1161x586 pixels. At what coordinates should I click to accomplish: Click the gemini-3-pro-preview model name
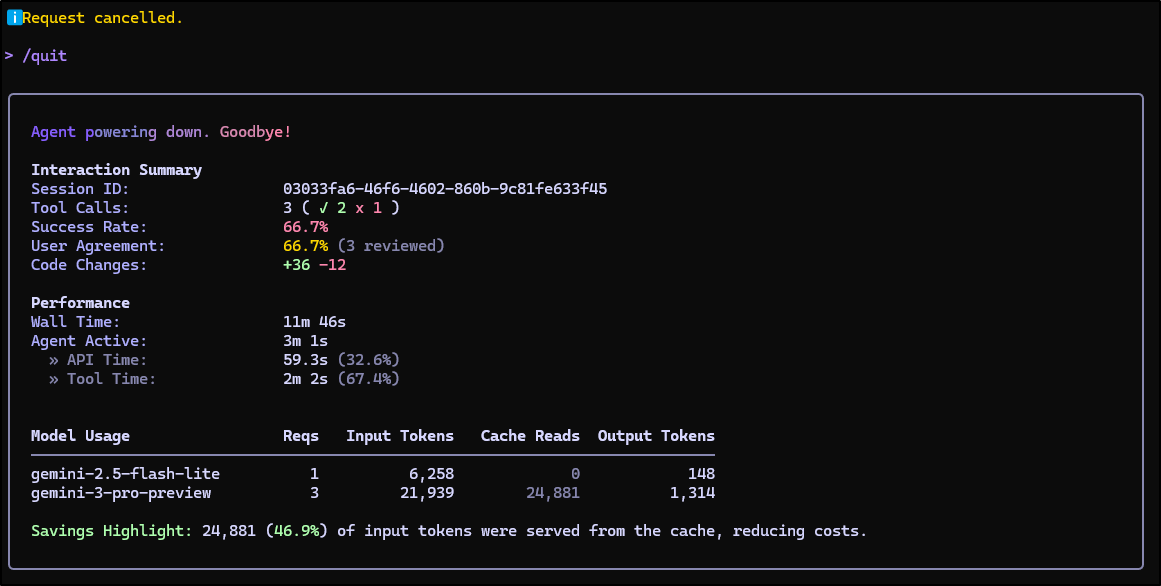click(121, 493)
